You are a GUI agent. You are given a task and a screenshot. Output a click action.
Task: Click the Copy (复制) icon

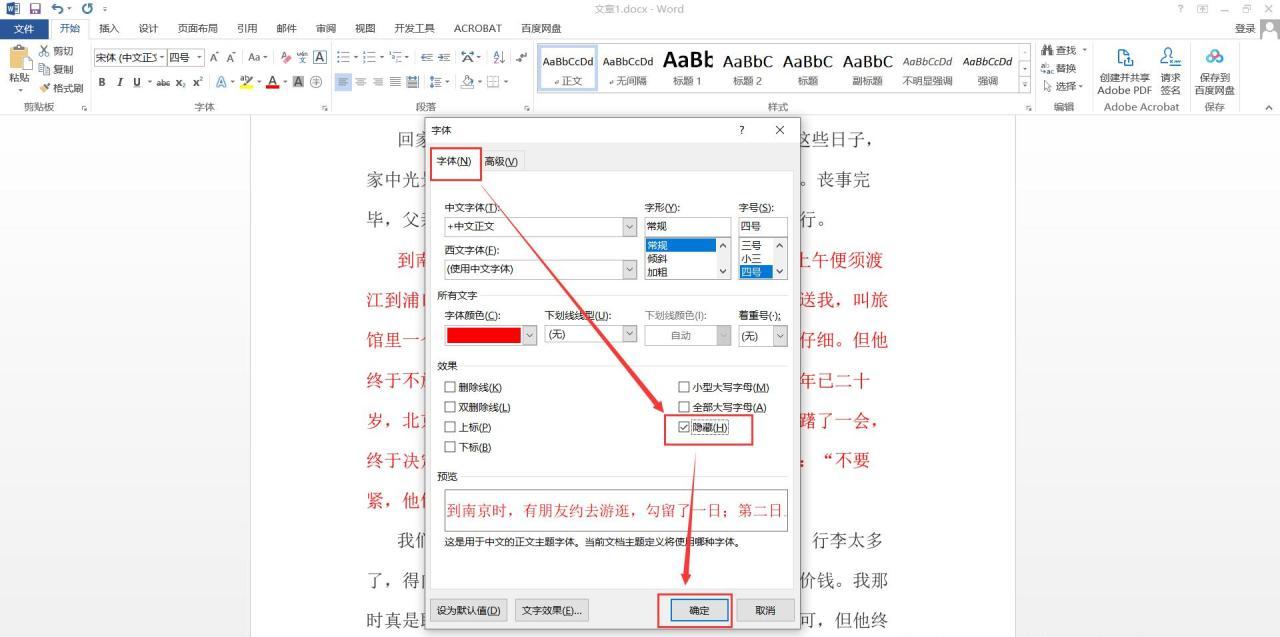(x=45, y=69)
